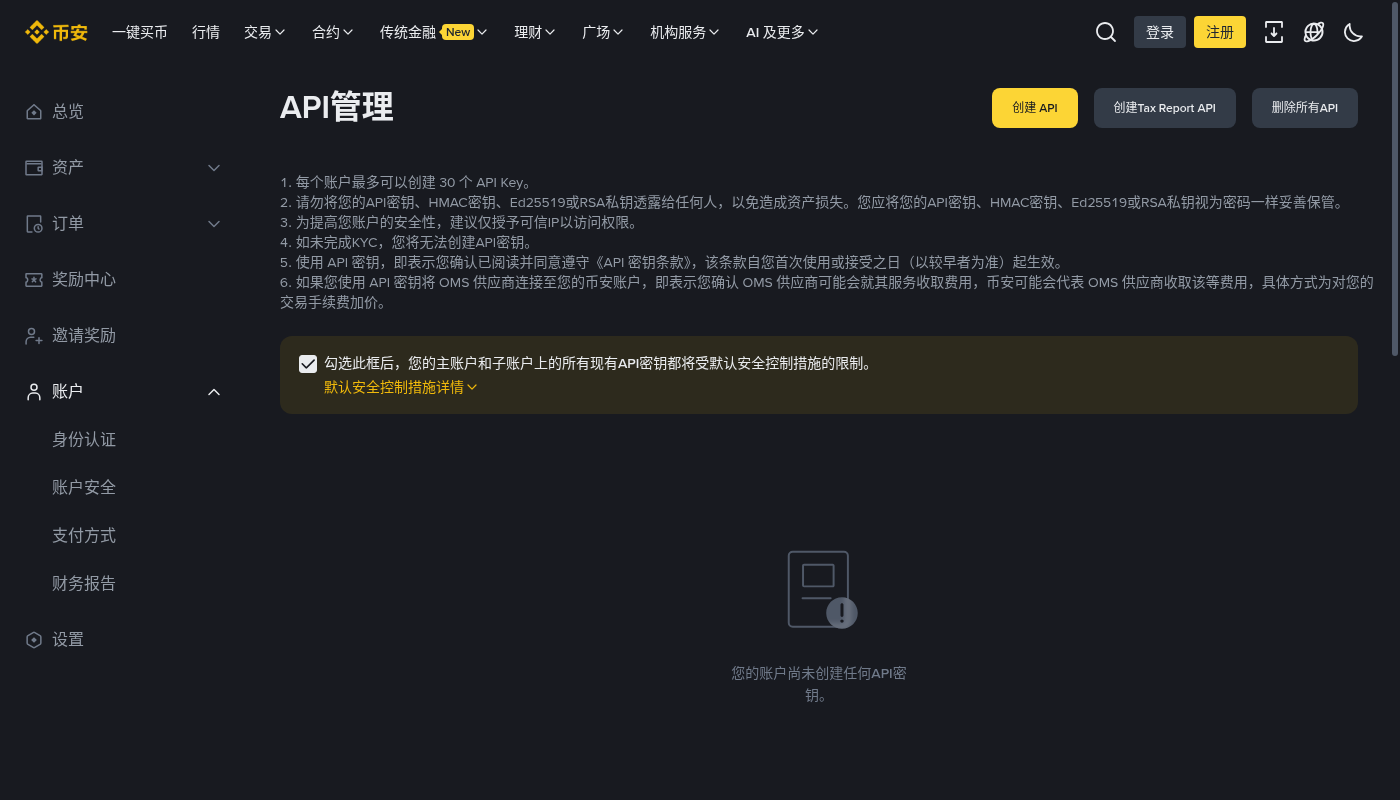Click the empty API key document icon
Viewport: 1400px width, 800px height.
(821, 590)
